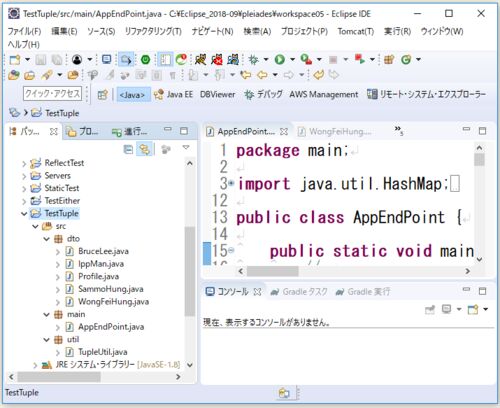Screen dimensions: 500x408
Task: Maximize the editor area panel
Action: pos(482,131)
